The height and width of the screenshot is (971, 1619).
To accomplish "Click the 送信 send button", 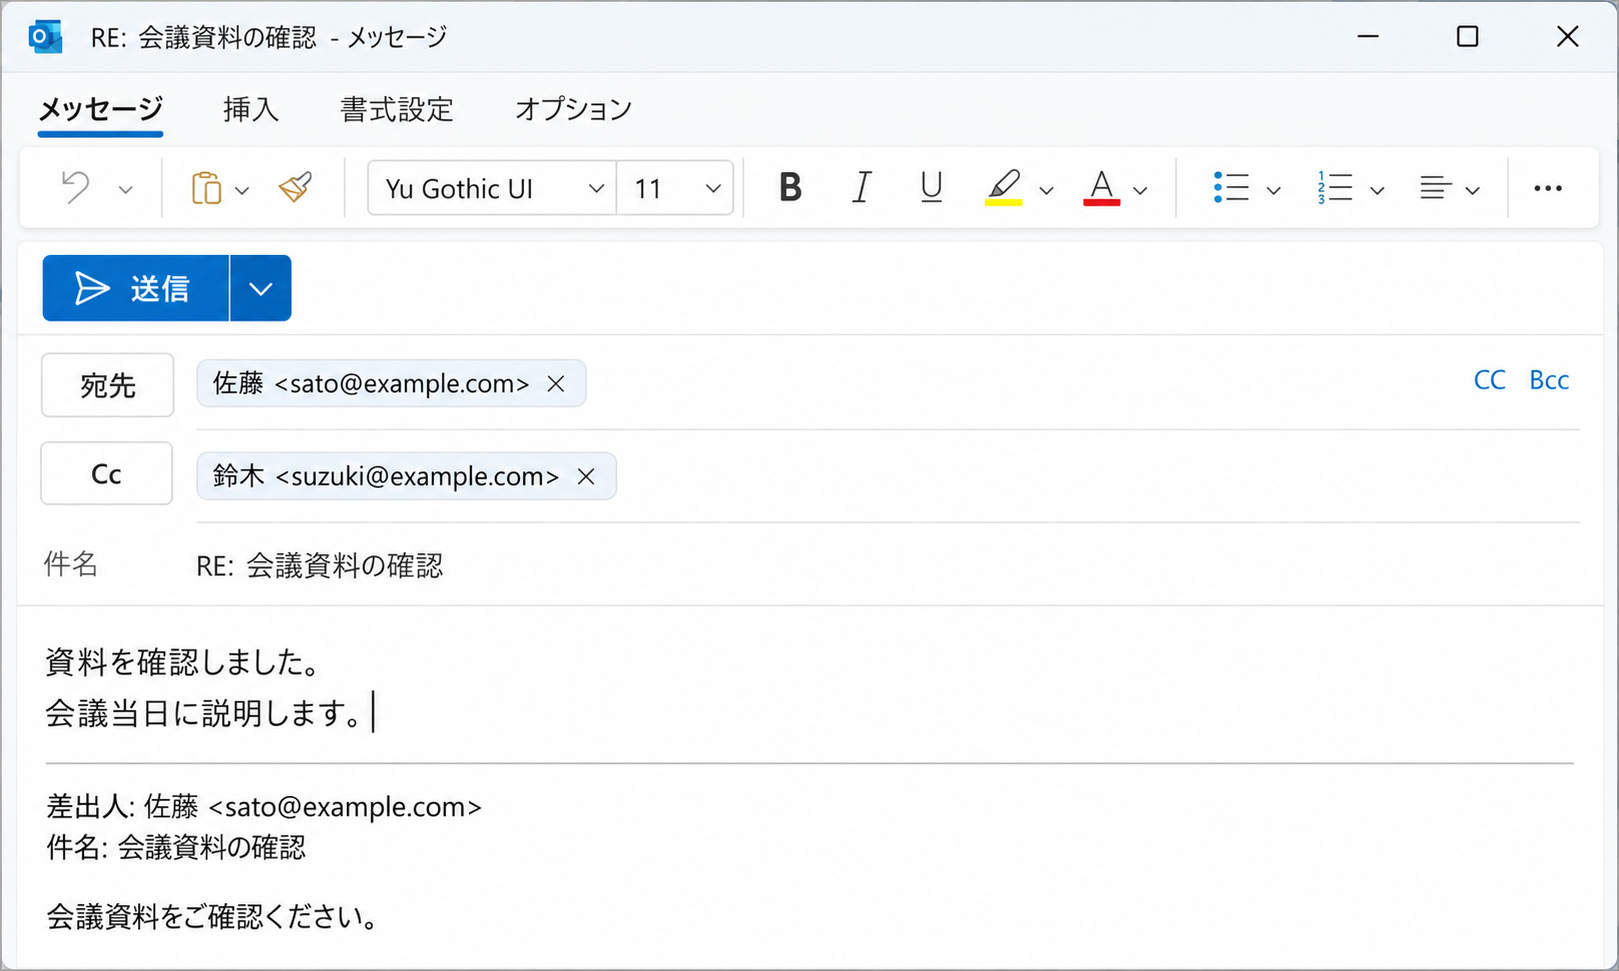I will point(136,288).
